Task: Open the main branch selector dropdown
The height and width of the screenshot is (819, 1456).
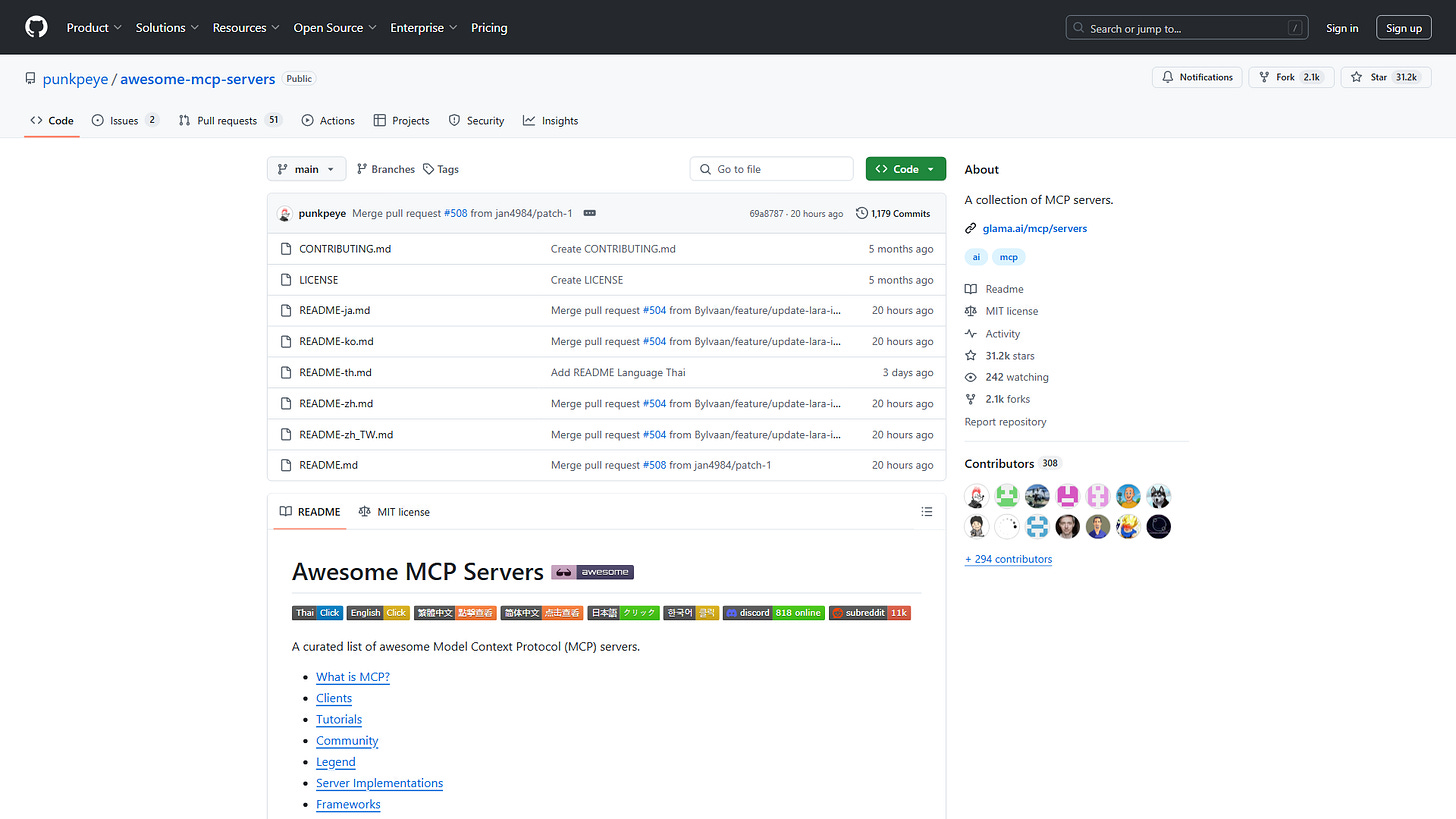Action: pyautogui.click(x=306, y=169)
